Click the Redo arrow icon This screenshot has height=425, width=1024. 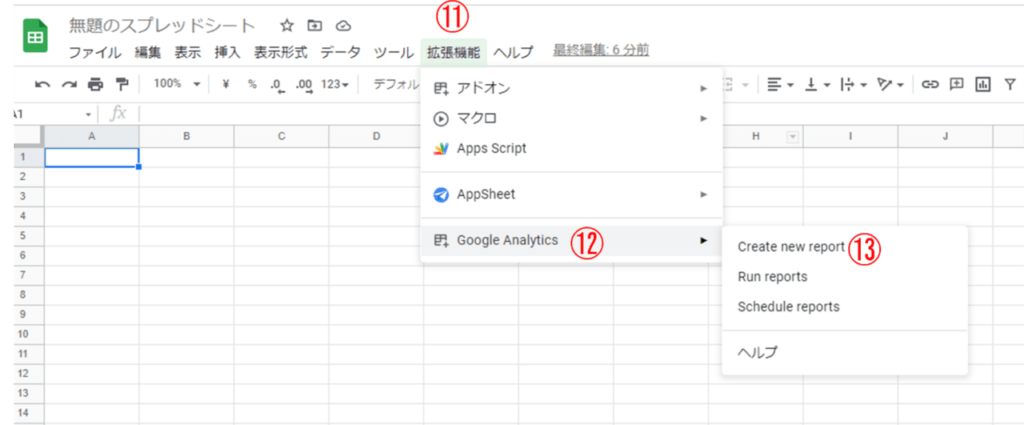pyautogui.click(x=69, y=85)
